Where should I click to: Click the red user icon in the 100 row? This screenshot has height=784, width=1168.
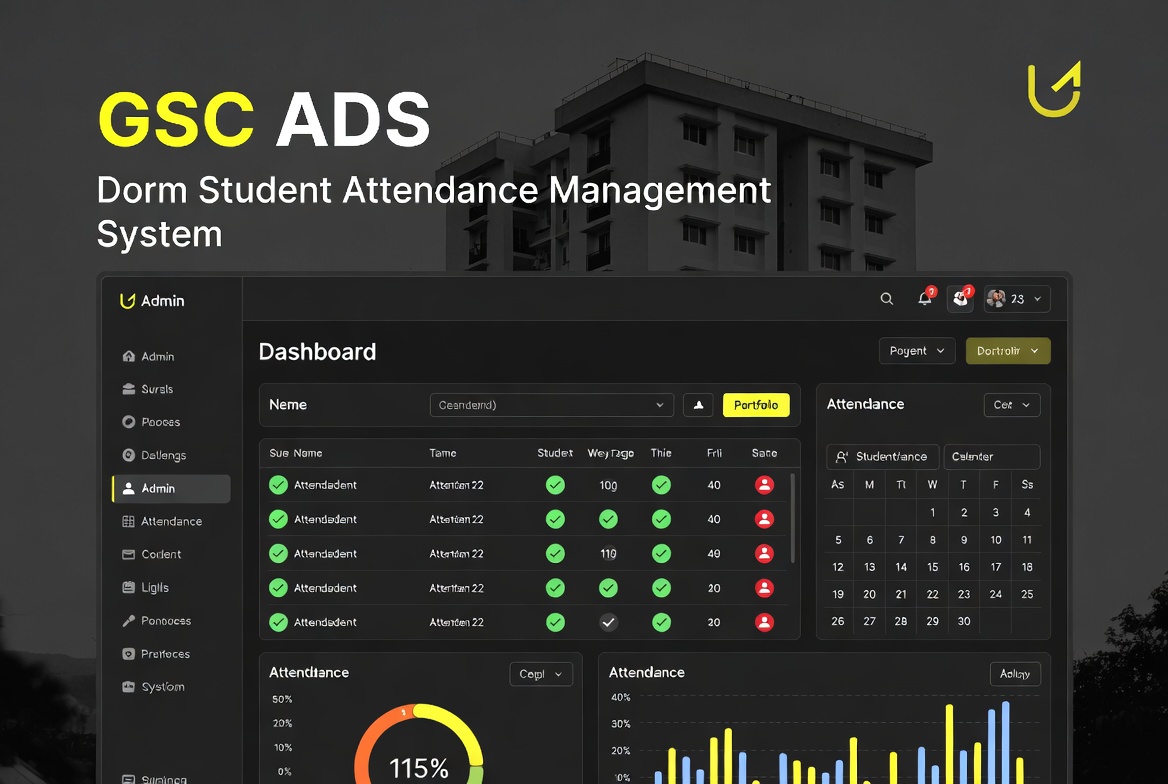[764, 485]
